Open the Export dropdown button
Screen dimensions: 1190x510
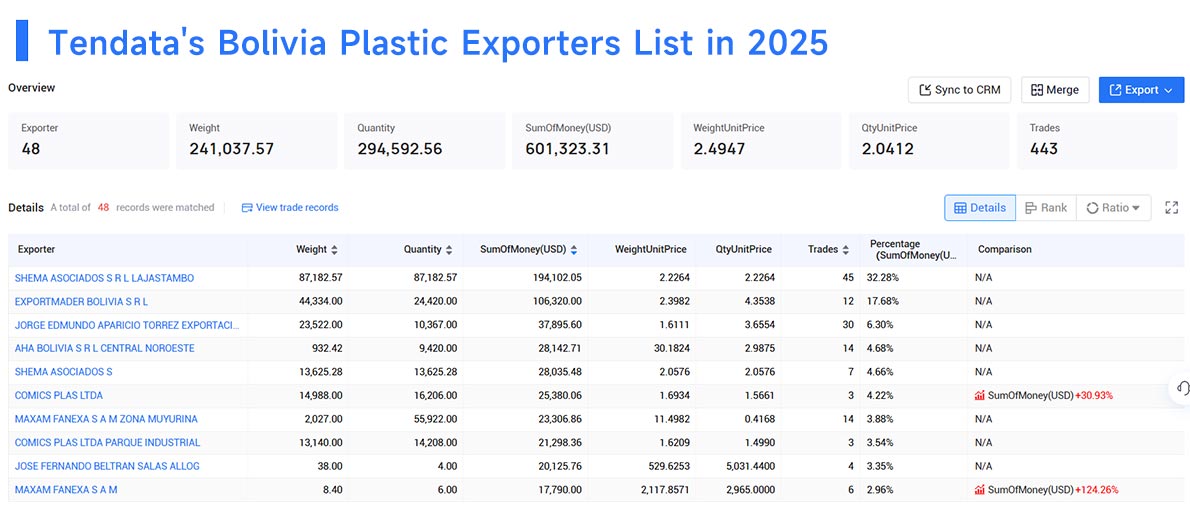point(1141,90)
